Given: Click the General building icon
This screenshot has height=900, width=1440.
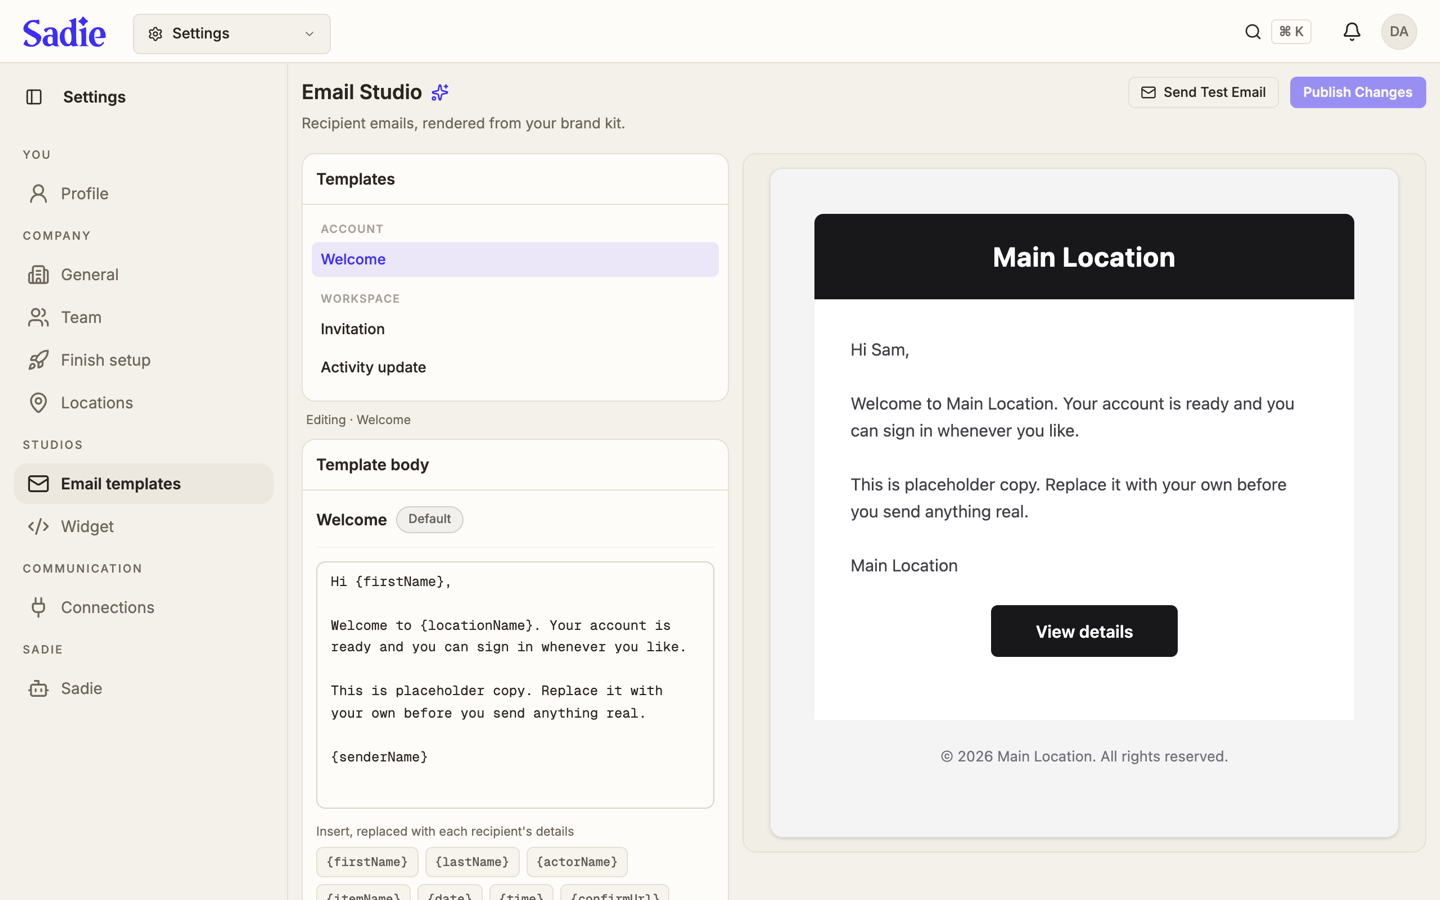Looking at the screenshot, I should tap(38, 275).
